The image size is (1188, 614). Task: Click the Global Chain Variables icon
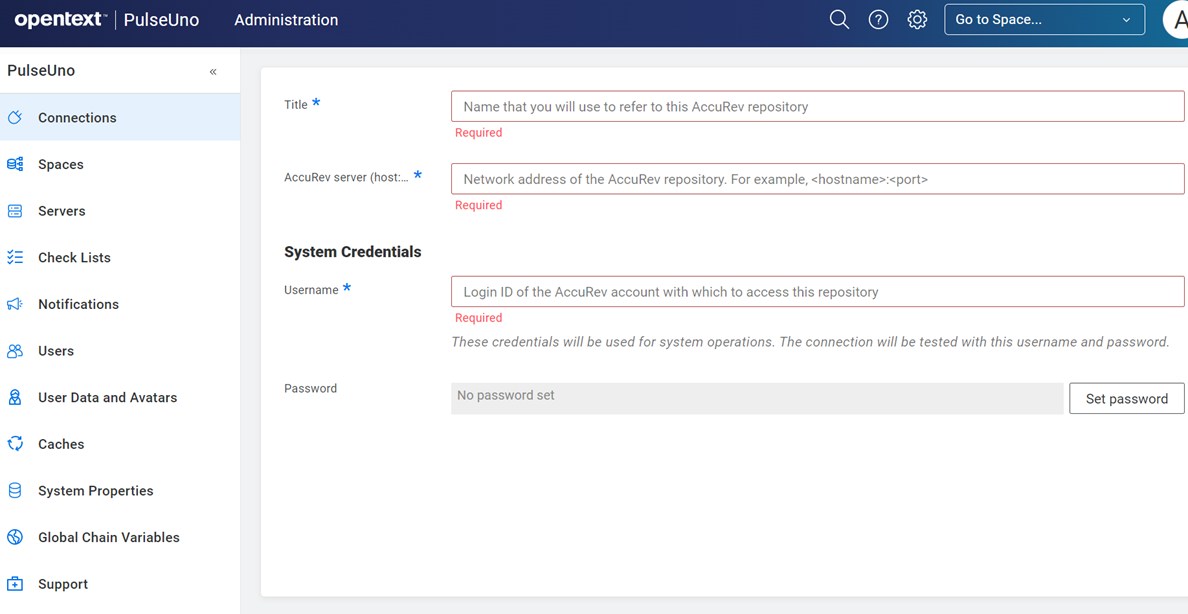pyautogui.click(x=15, y=537)
